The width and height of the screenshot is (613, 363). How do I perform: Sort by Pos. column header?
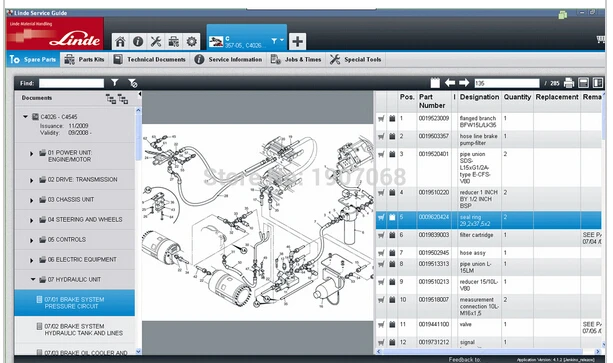pyautogui.click(x=407, y=97)
